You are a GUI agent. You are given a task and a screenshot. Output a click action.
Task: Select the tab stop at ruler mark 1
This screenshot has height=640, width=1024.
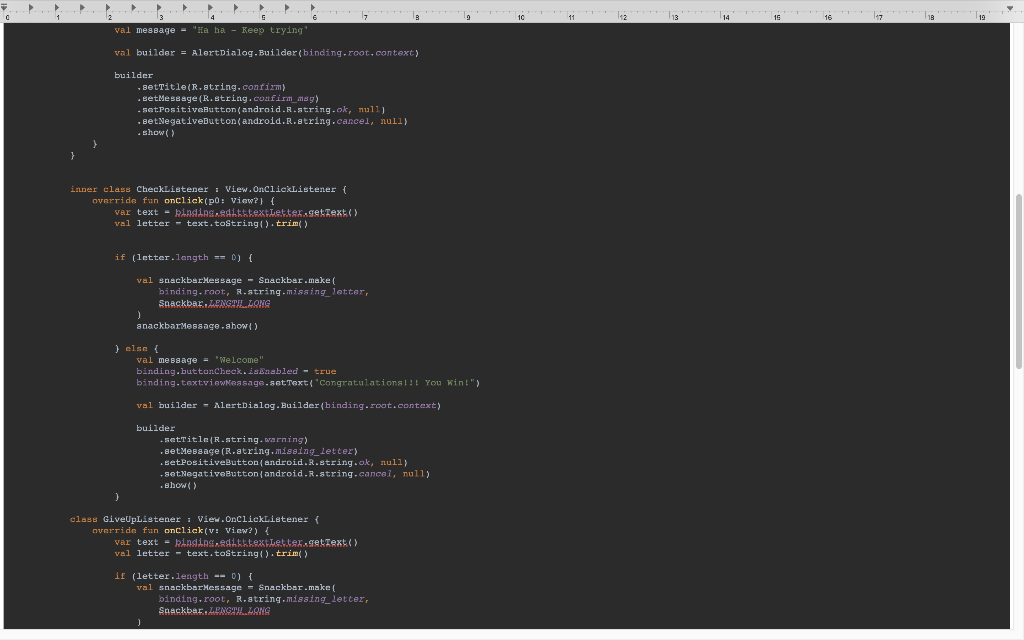click(57, 8)
